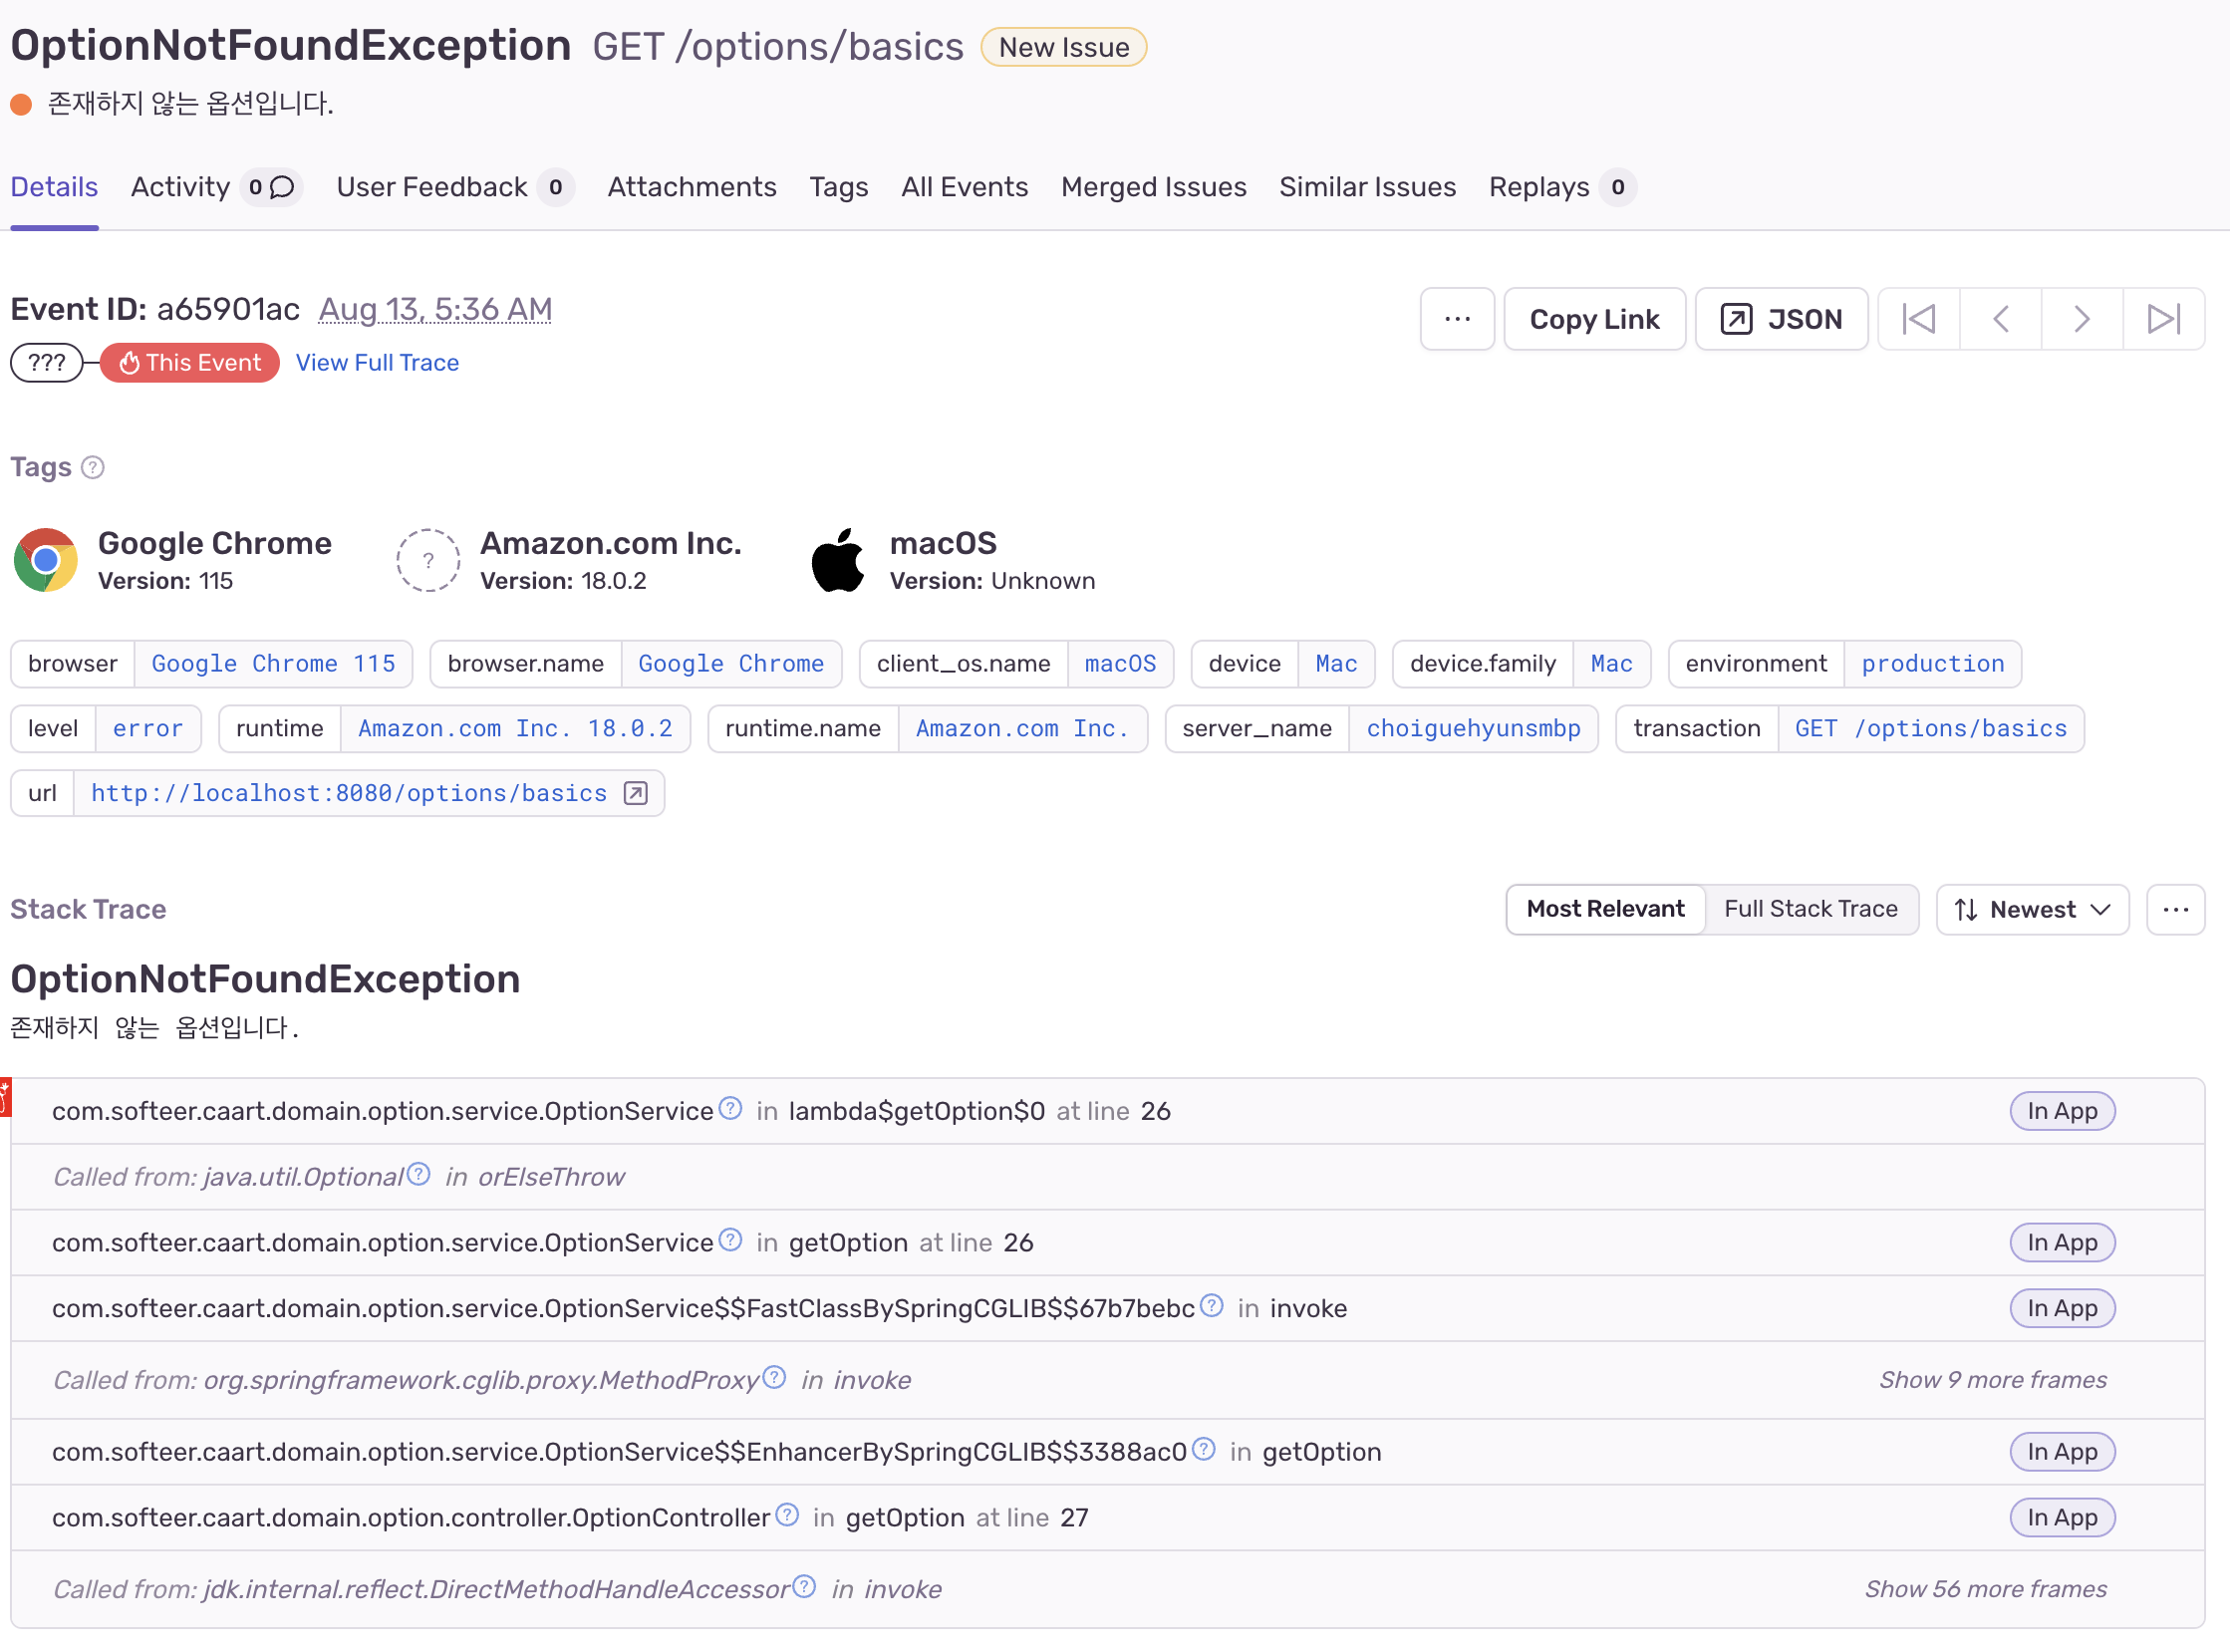Go to previous event chevron
Screen dimensions: 2230x1652
coord(2000,319)
